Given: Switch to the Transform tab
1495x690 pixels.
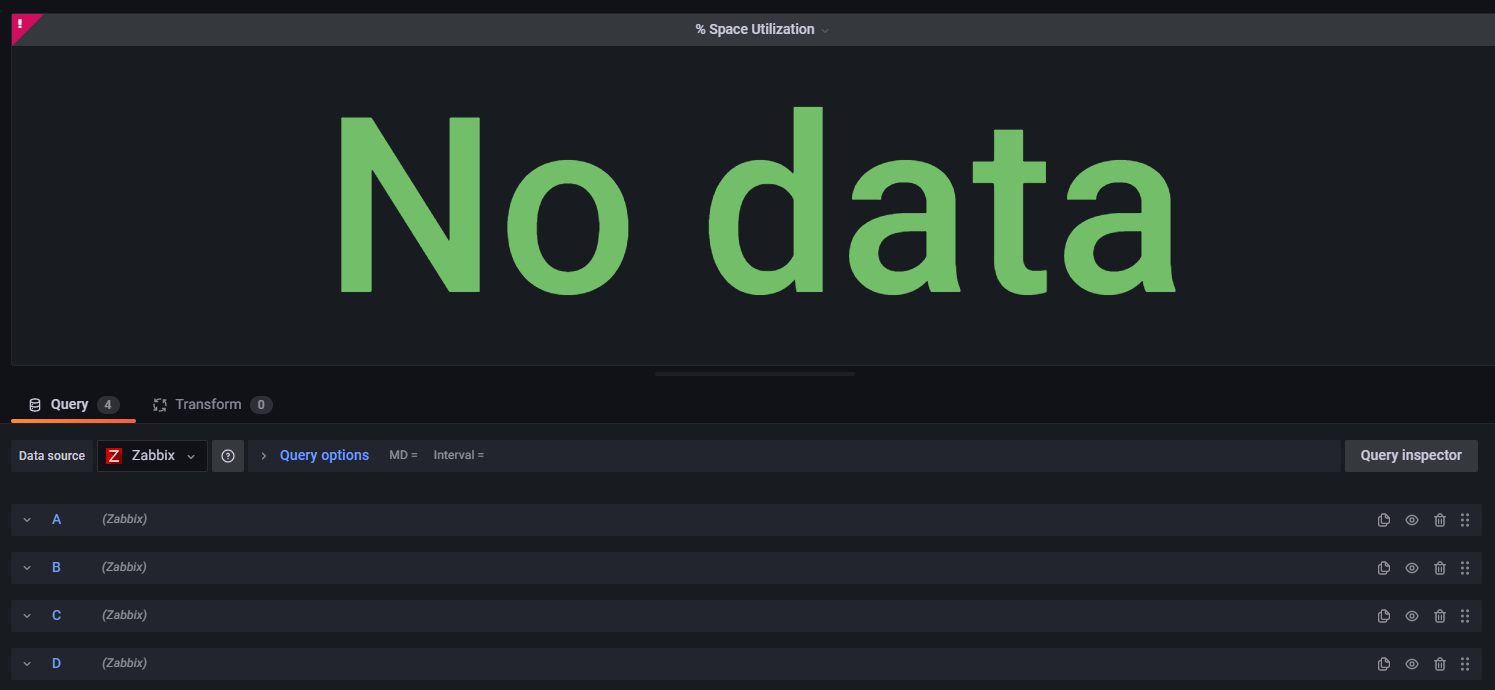Looking at the screenshot, I should tap(207, 404).
